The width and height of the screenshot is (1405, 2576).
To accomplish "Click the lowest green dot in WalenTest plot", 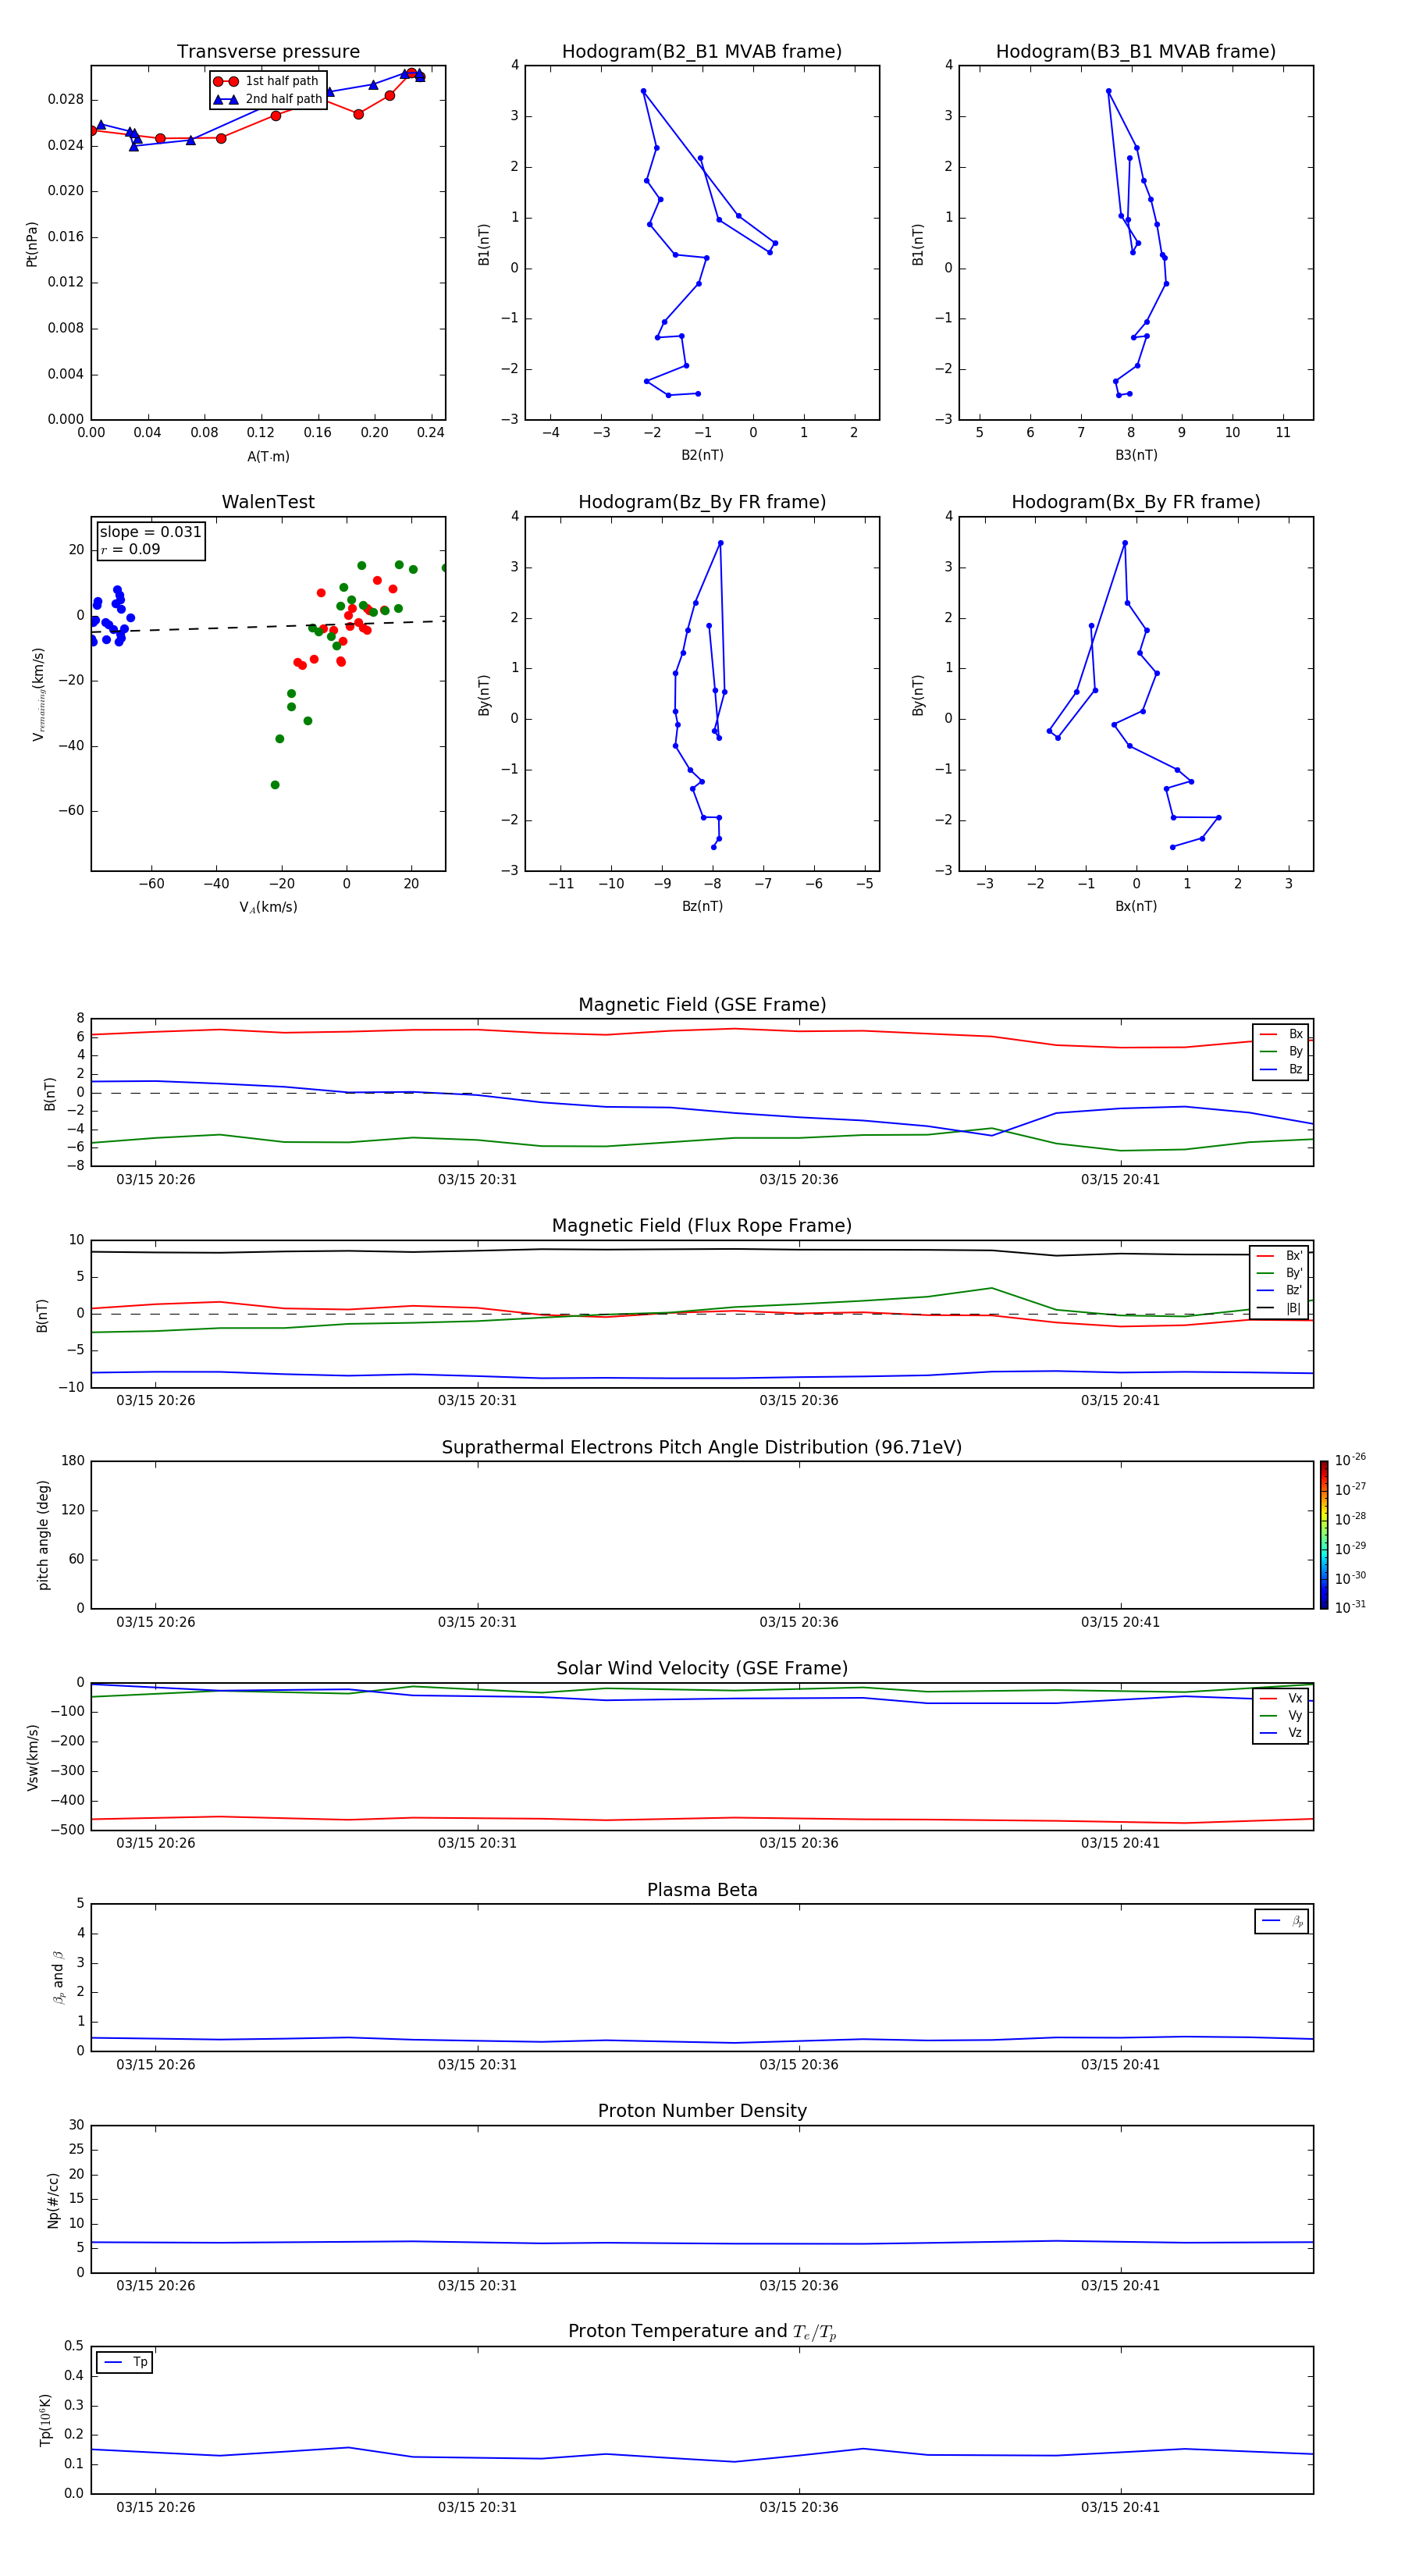I will [275, 785].
